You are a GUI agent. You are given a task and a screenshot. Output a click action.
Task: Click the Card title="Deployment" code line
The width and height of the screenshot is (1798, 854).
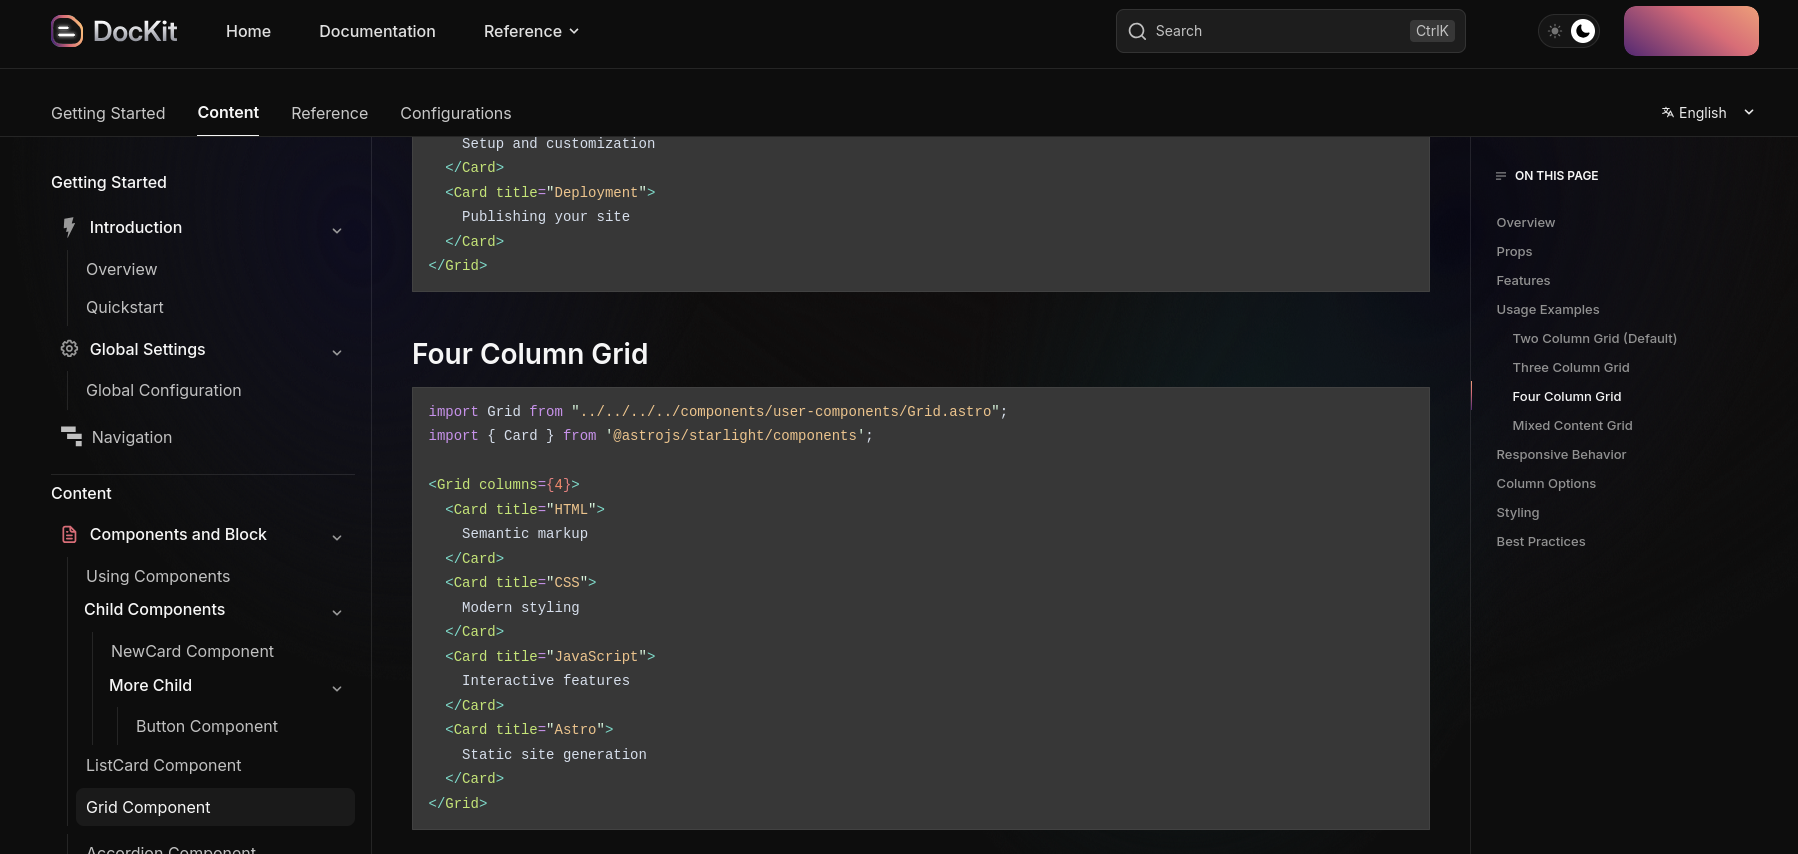coord(550,192)
